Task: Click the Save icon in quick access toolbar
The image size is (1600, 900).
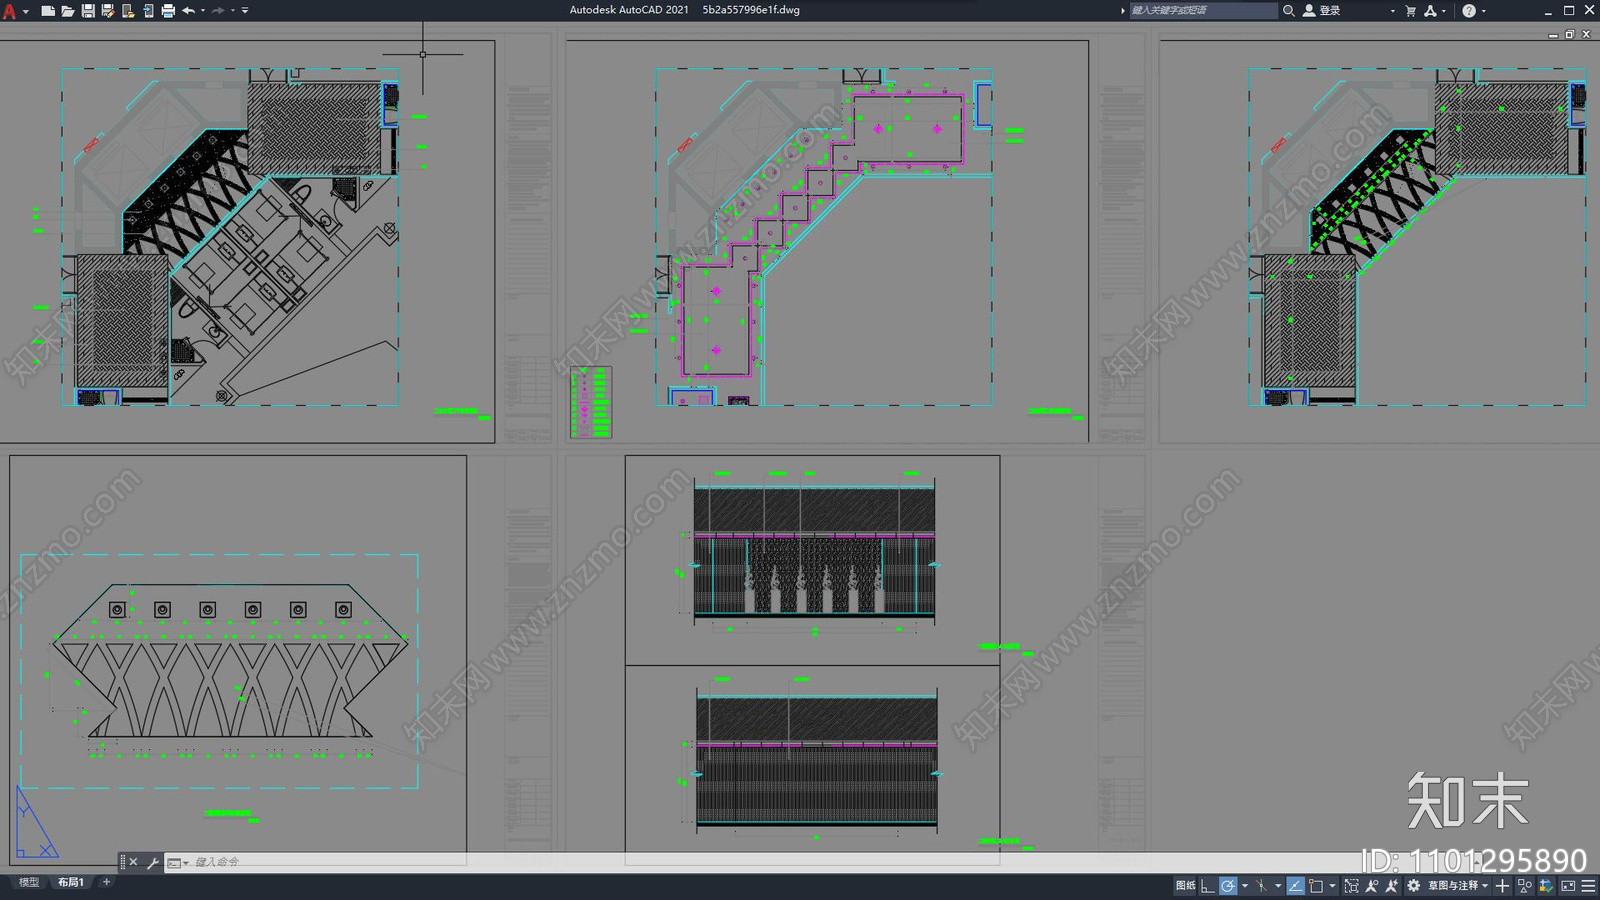Action: click(88, 10)
